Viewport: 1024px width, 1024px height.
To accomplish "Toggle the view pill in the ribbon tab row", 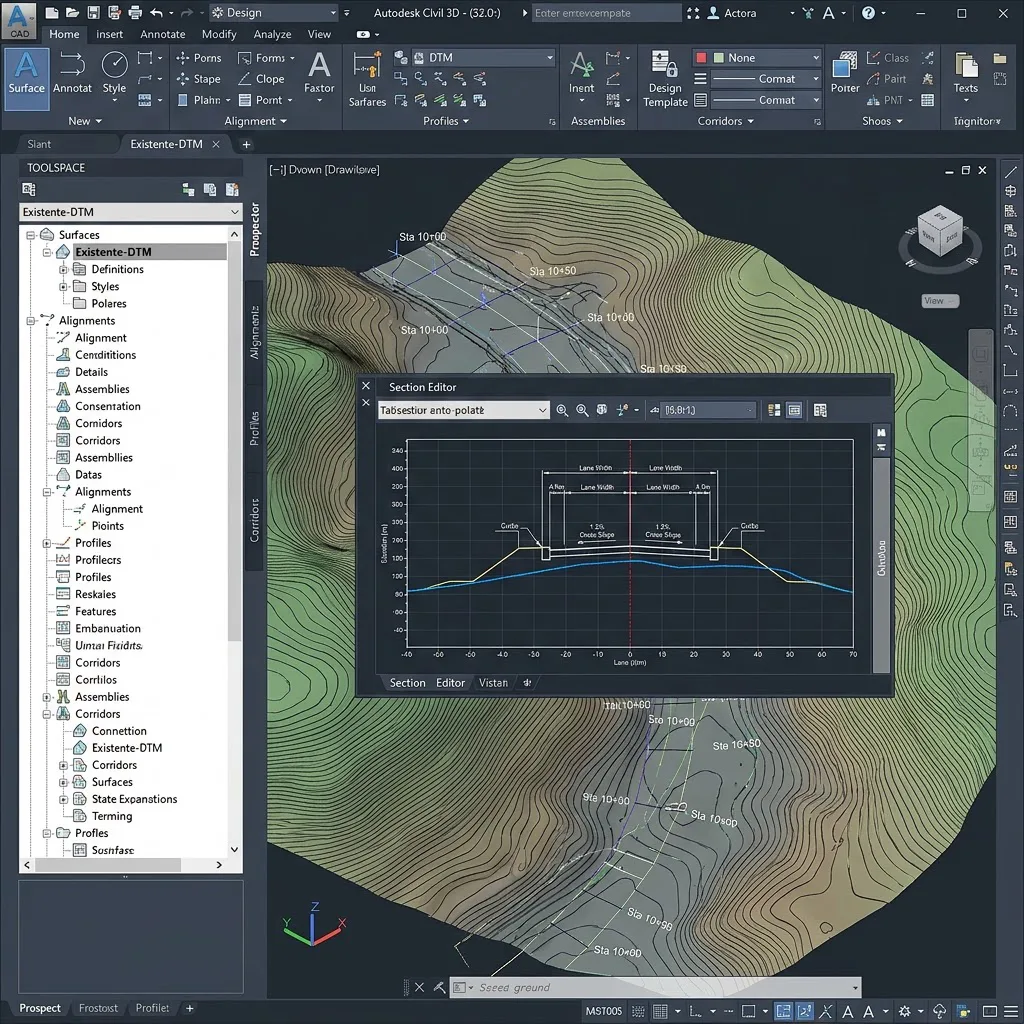I will pyautogui.click(x=363, y=34).
